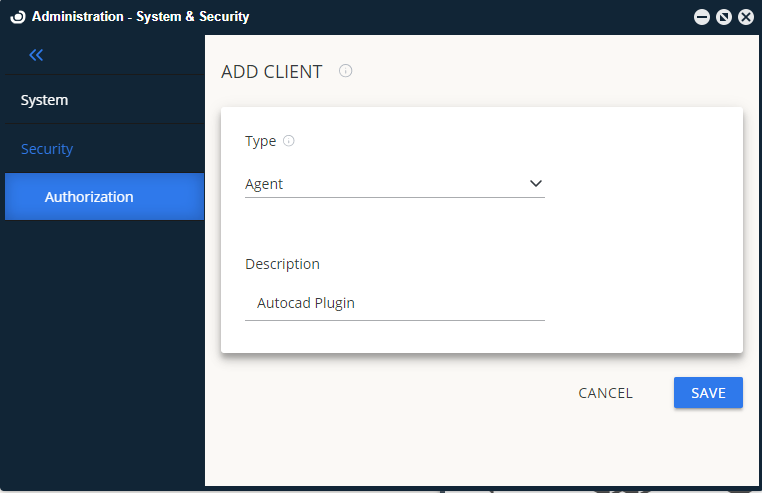Focus the Description field containing Autocad Plugin
762x493 pixels.
click(394, 303)
